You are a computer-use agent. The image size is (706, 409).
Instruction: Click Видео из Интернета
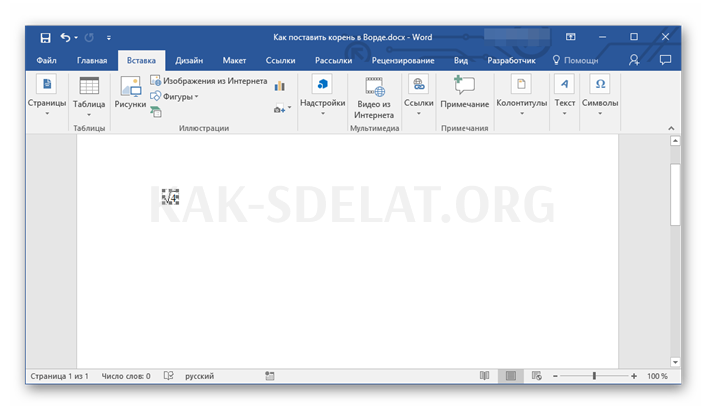pyautogui.click(x=374, y=98)
